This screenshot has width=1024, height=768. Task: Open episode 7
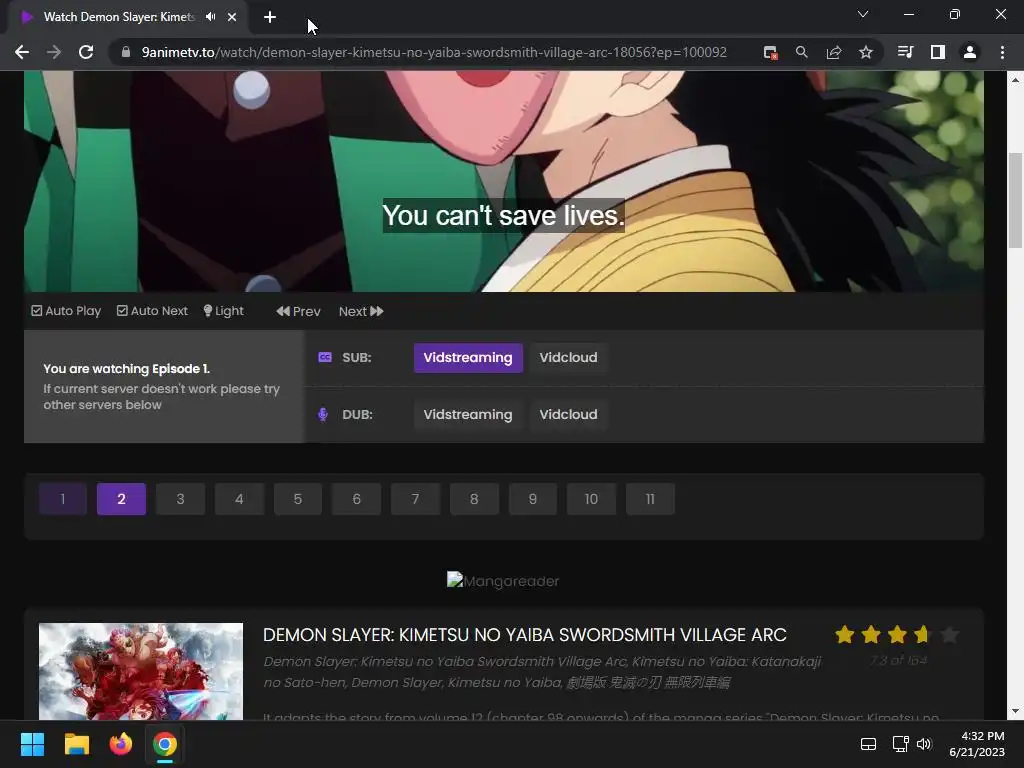tap(415, 500)
